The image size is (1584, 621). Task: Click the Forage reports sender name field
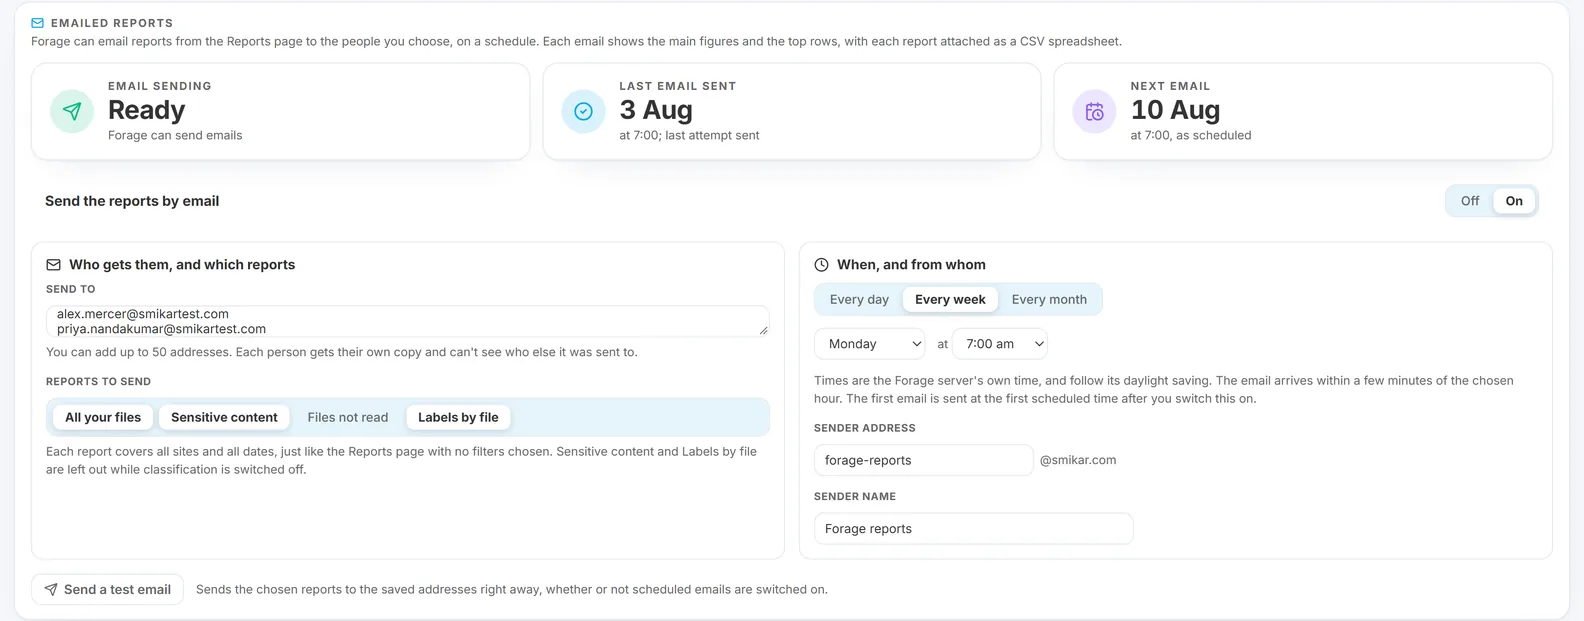[x=973, y=529]
